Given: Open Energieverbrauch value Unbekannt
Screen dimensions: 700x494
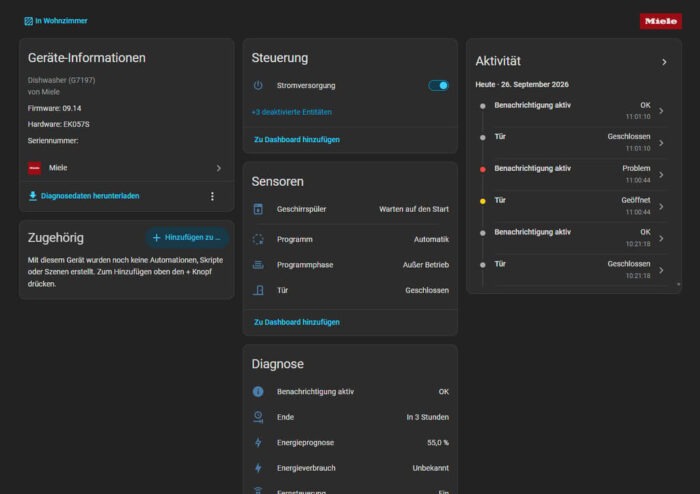Looking at the screenshot, I should coord(430,468).
